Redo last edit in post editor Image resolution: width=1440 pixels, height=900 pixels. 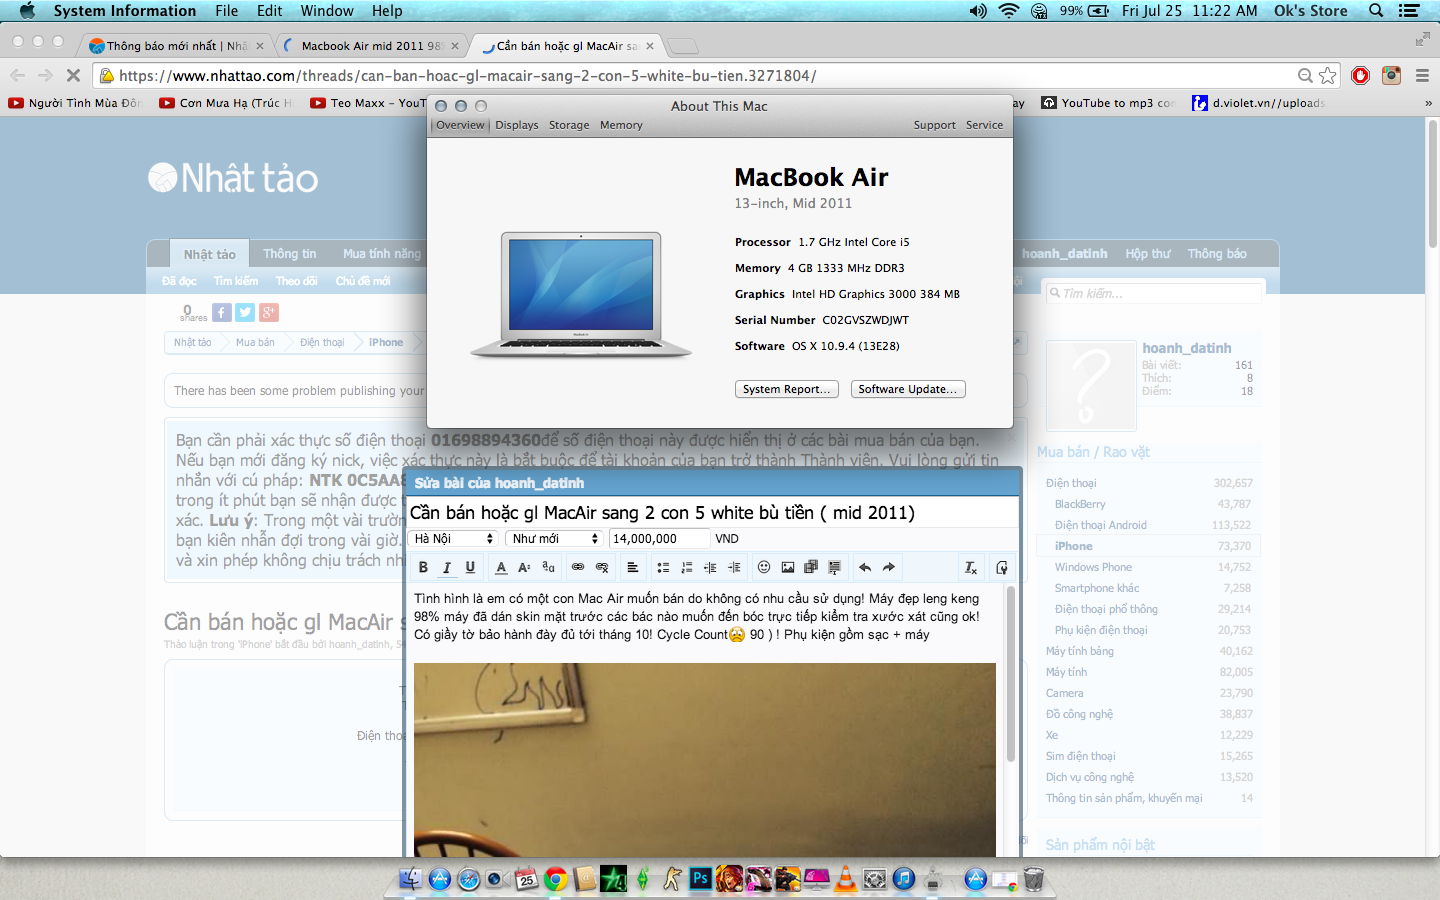(889, 567)
